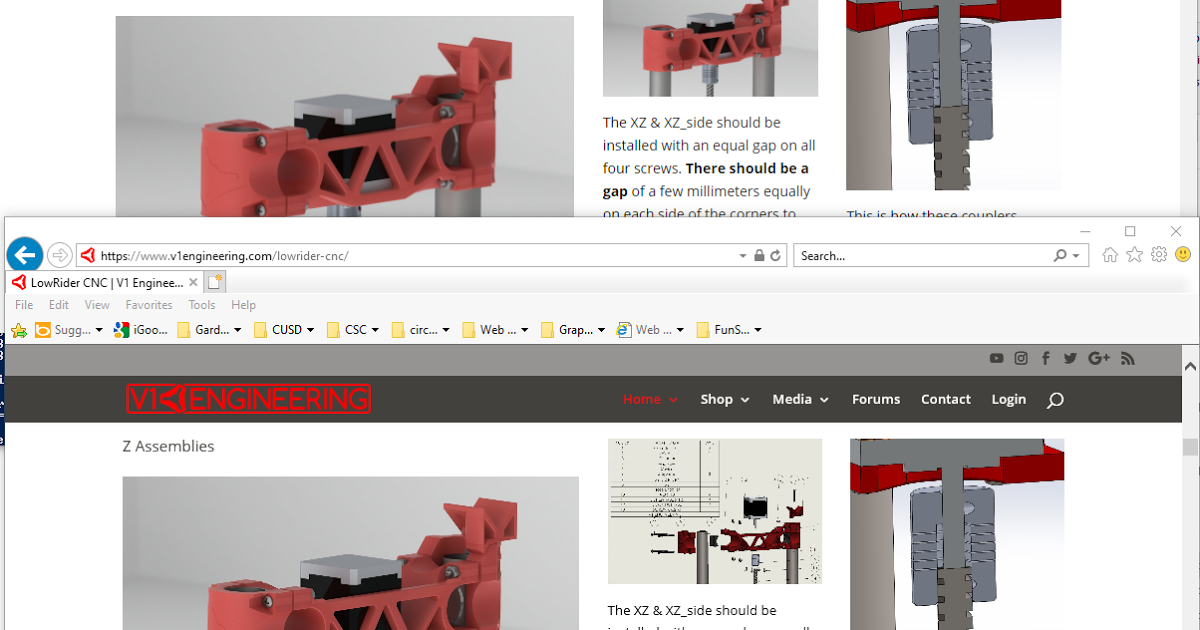This screenshot has height=630, width=1200.
Task: Open the Edit menu
Action: 59,305
